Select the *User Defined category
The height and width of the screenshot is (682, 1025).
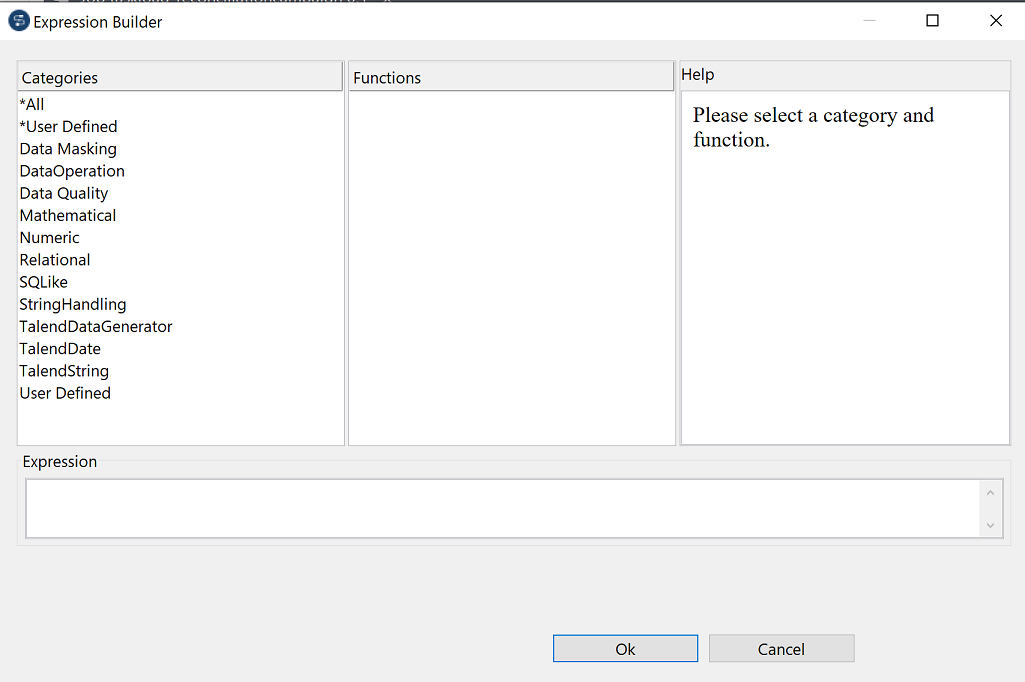click(68, 126)
